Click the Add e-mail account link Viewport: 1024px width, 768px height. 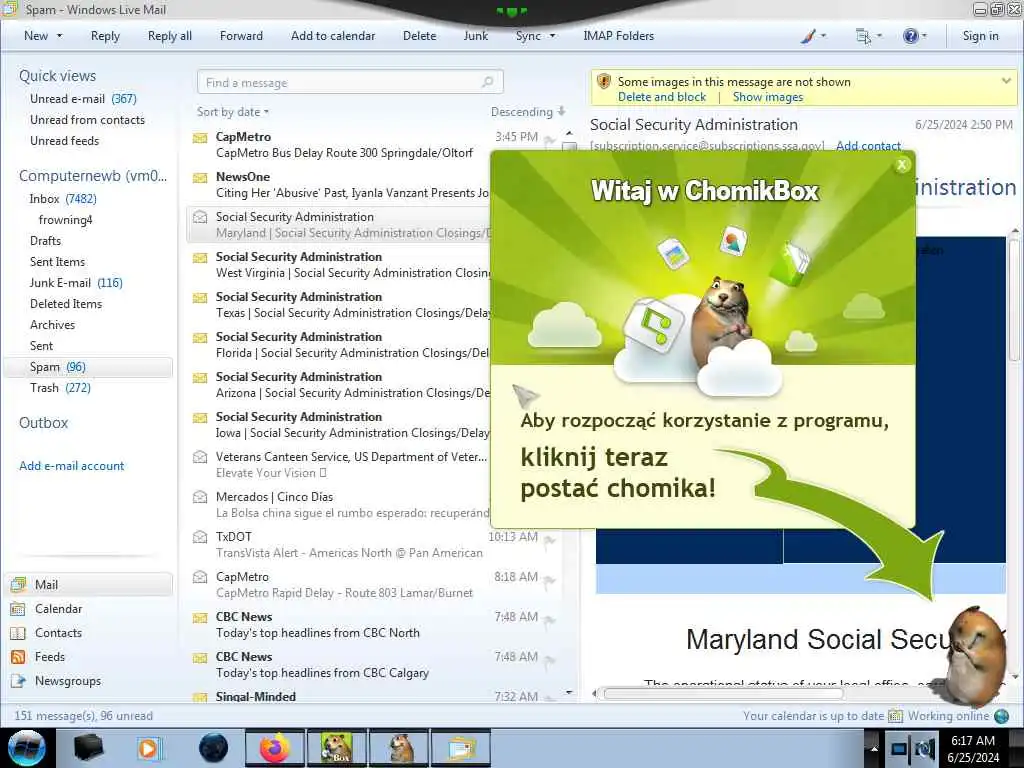coord(71,466)
